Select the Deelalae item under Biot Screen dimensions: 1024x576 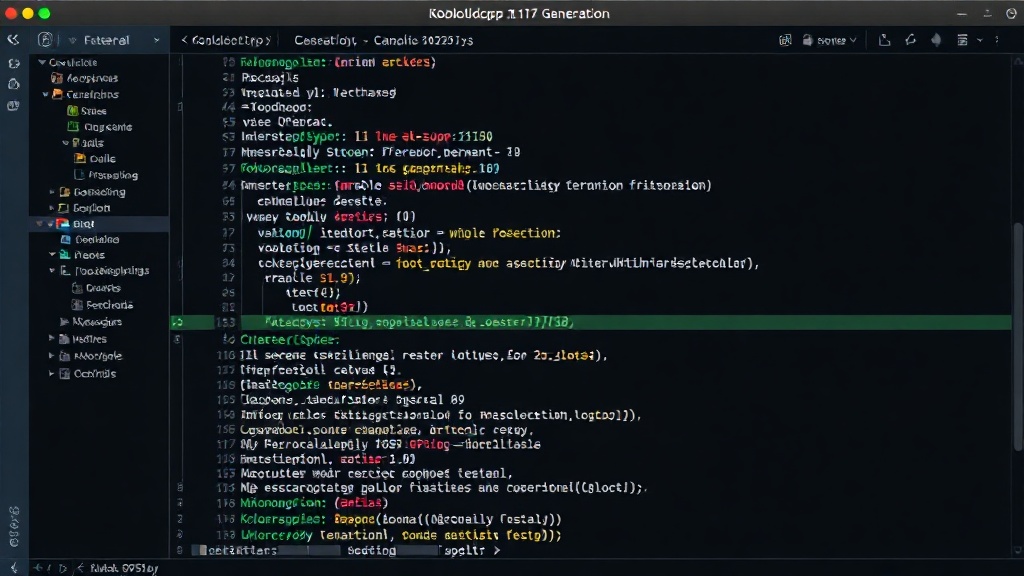coord(97,239)
